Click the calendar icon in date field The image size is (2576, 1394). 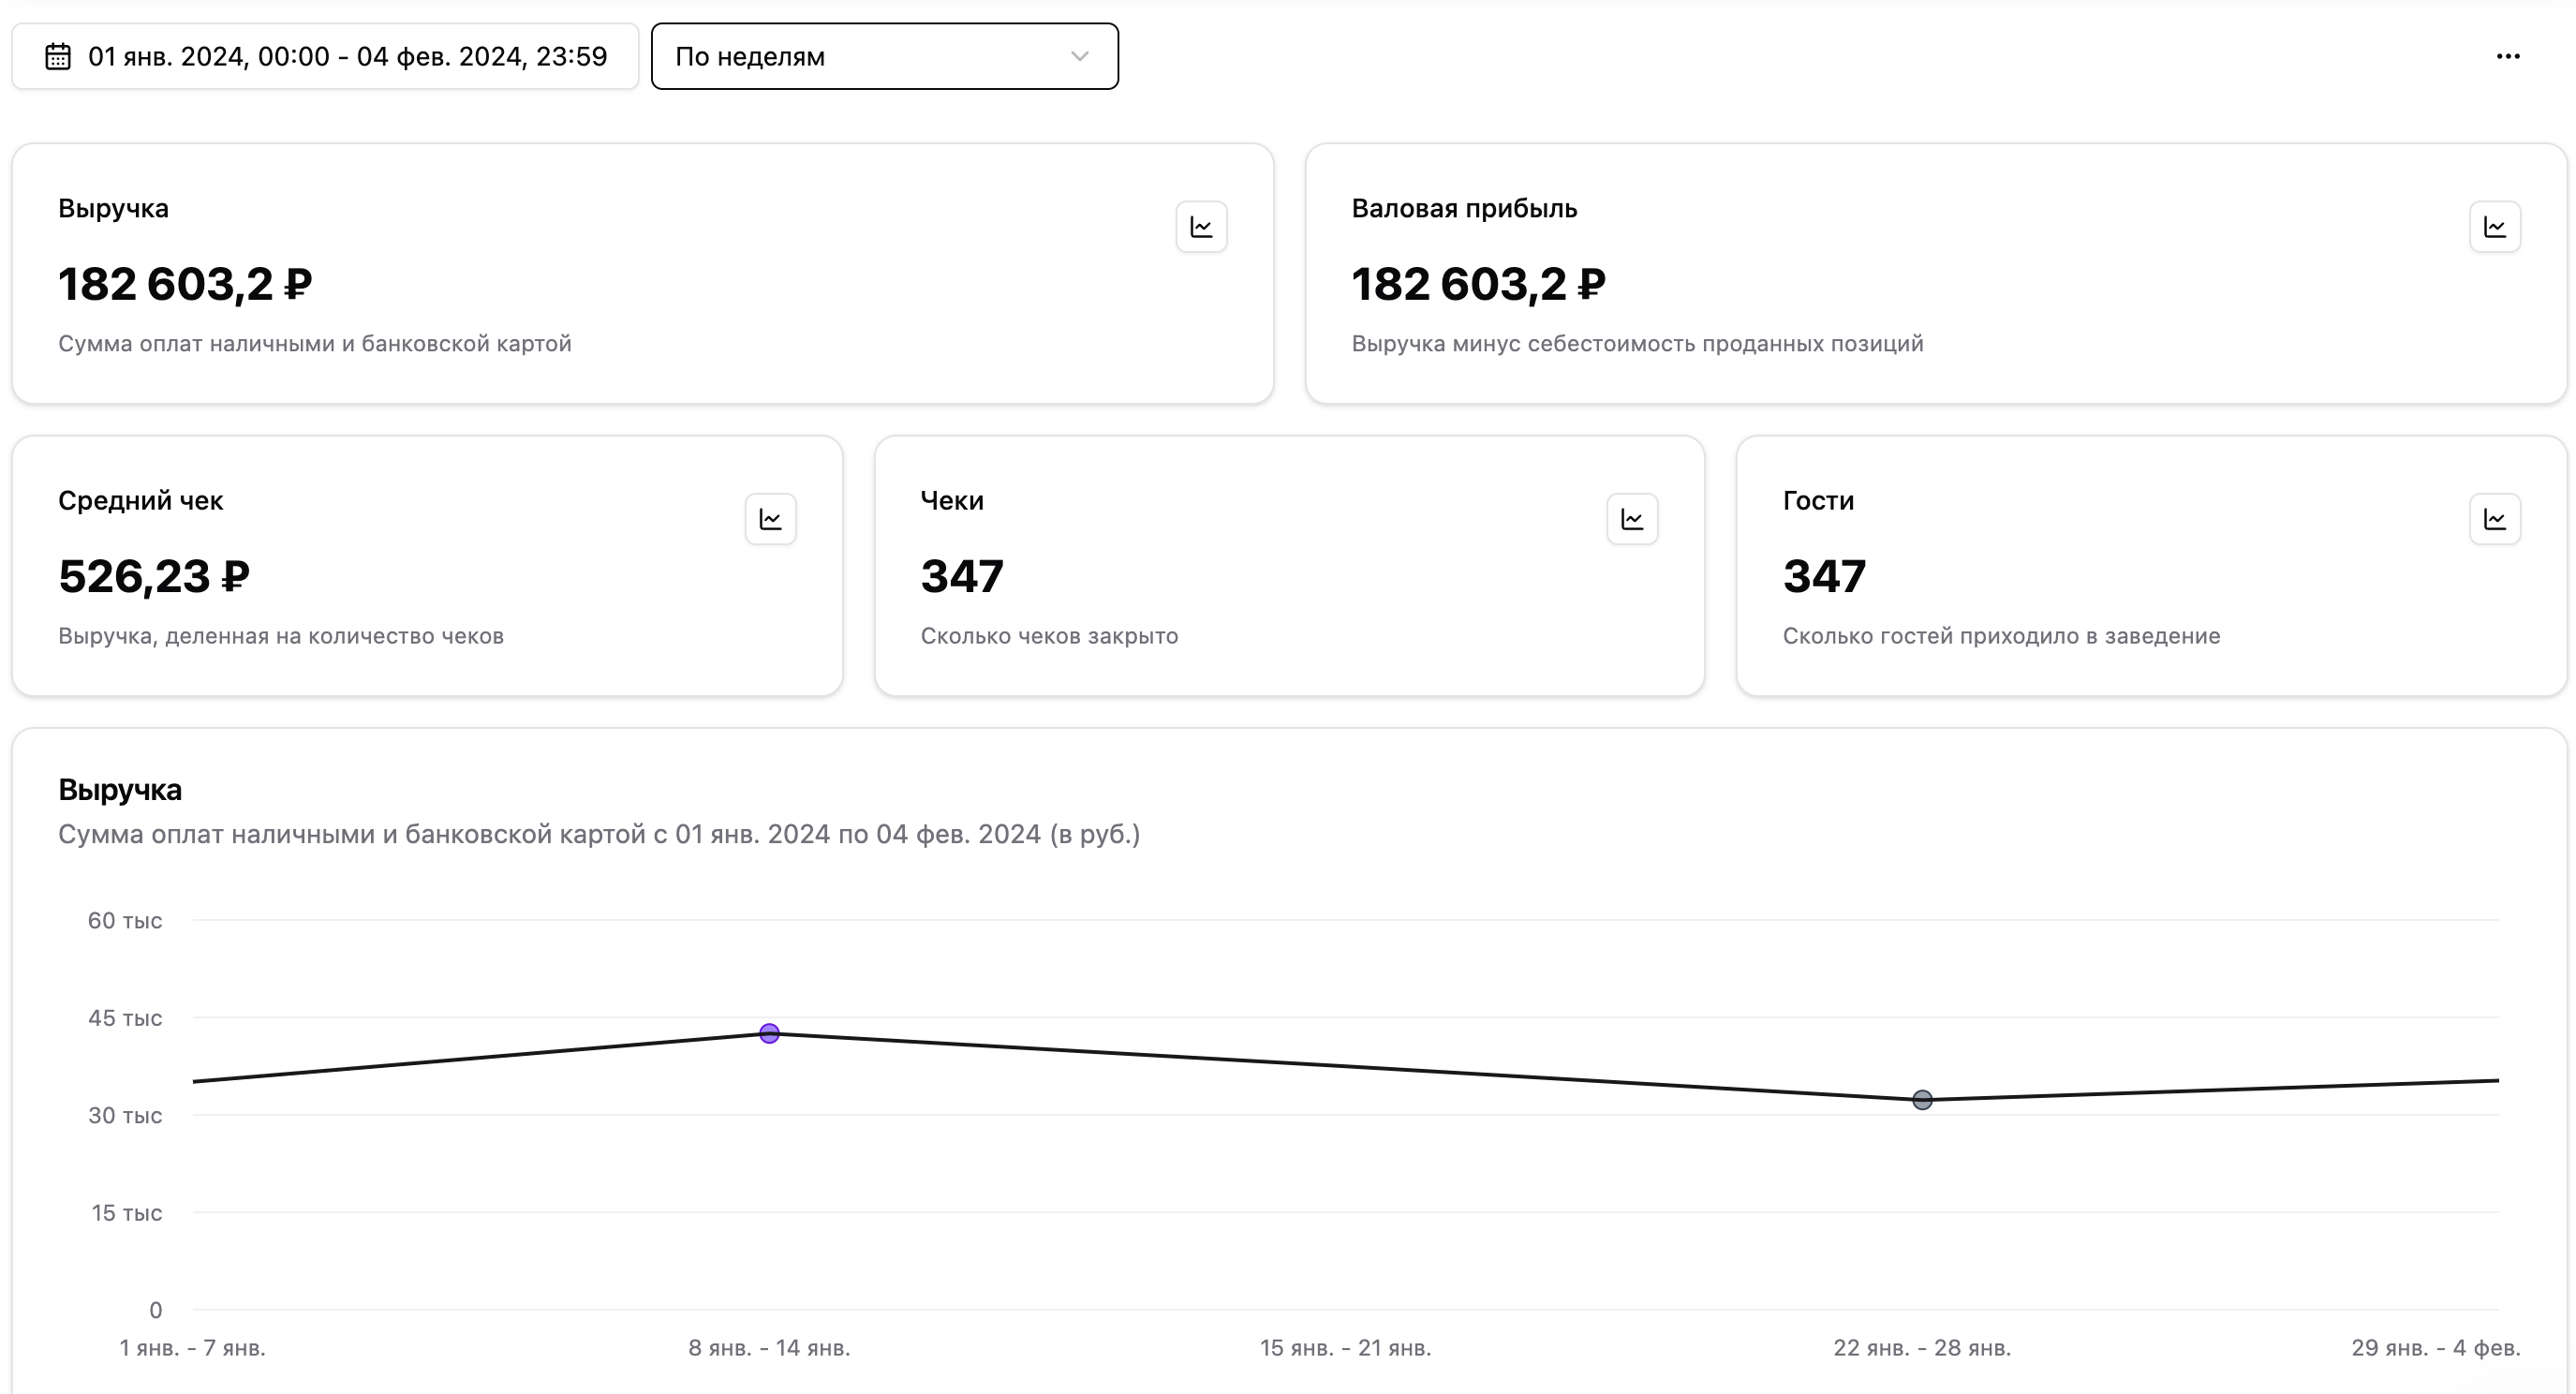(58, 56)
